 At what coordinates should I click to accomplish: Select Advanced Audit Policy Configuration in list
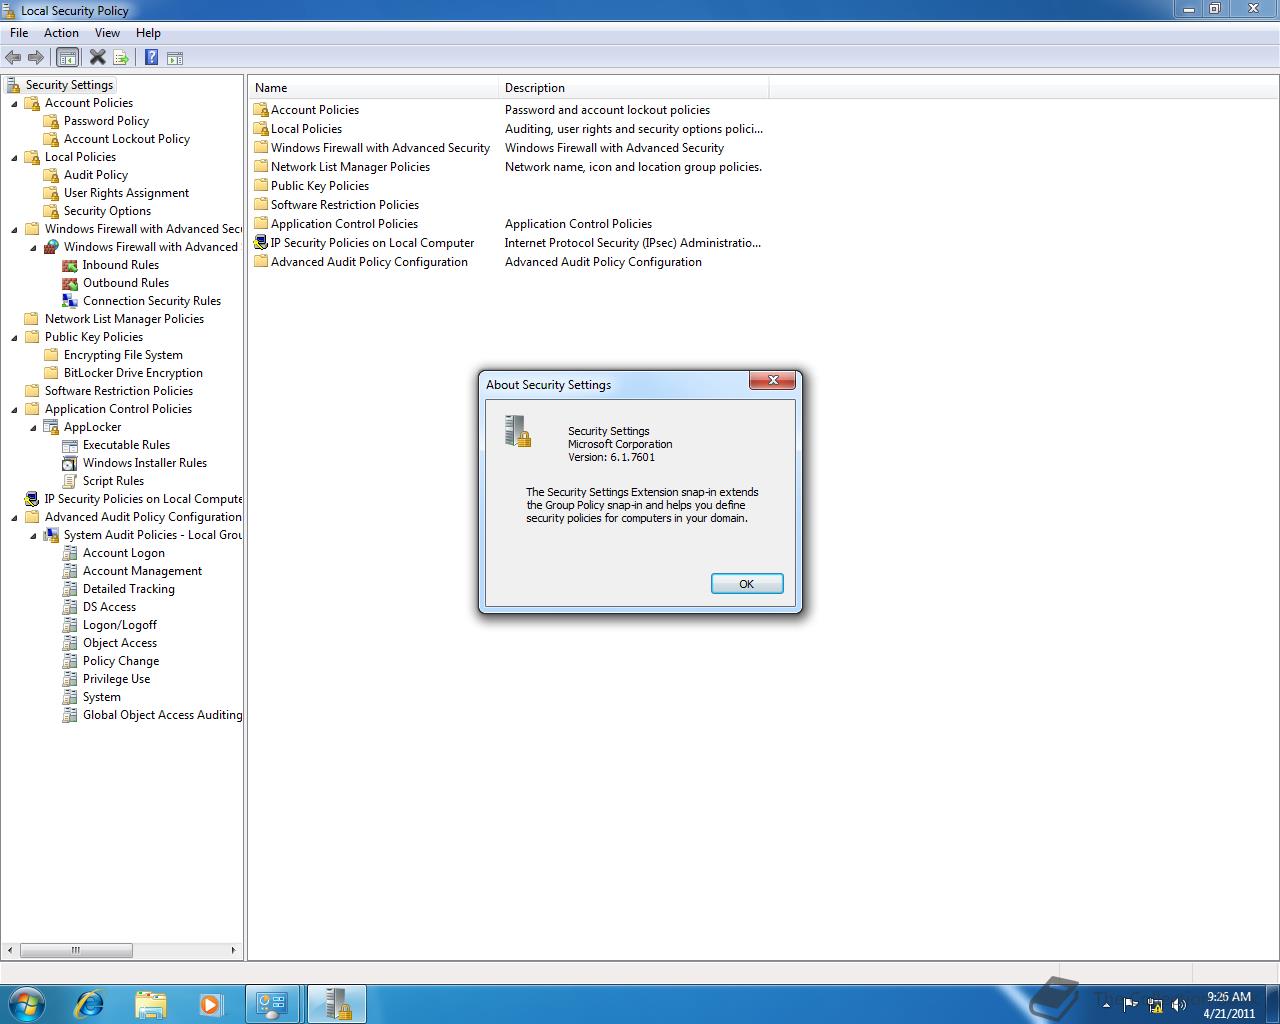[x=369, y=262]
